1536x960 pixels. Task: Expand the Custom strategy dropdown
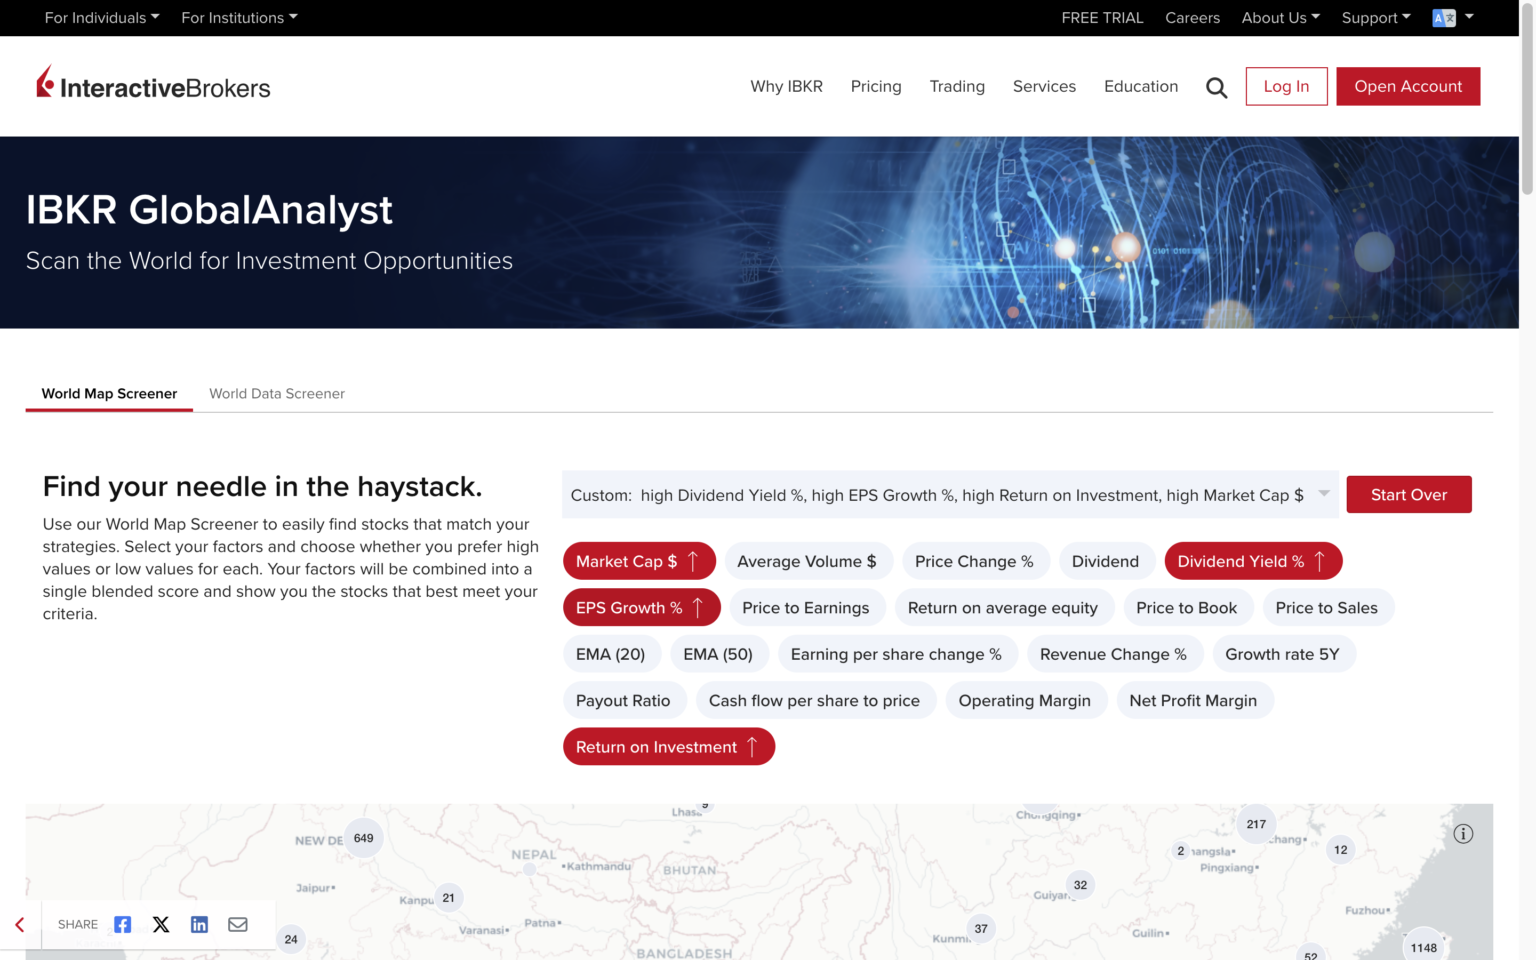click(1323, 494)
